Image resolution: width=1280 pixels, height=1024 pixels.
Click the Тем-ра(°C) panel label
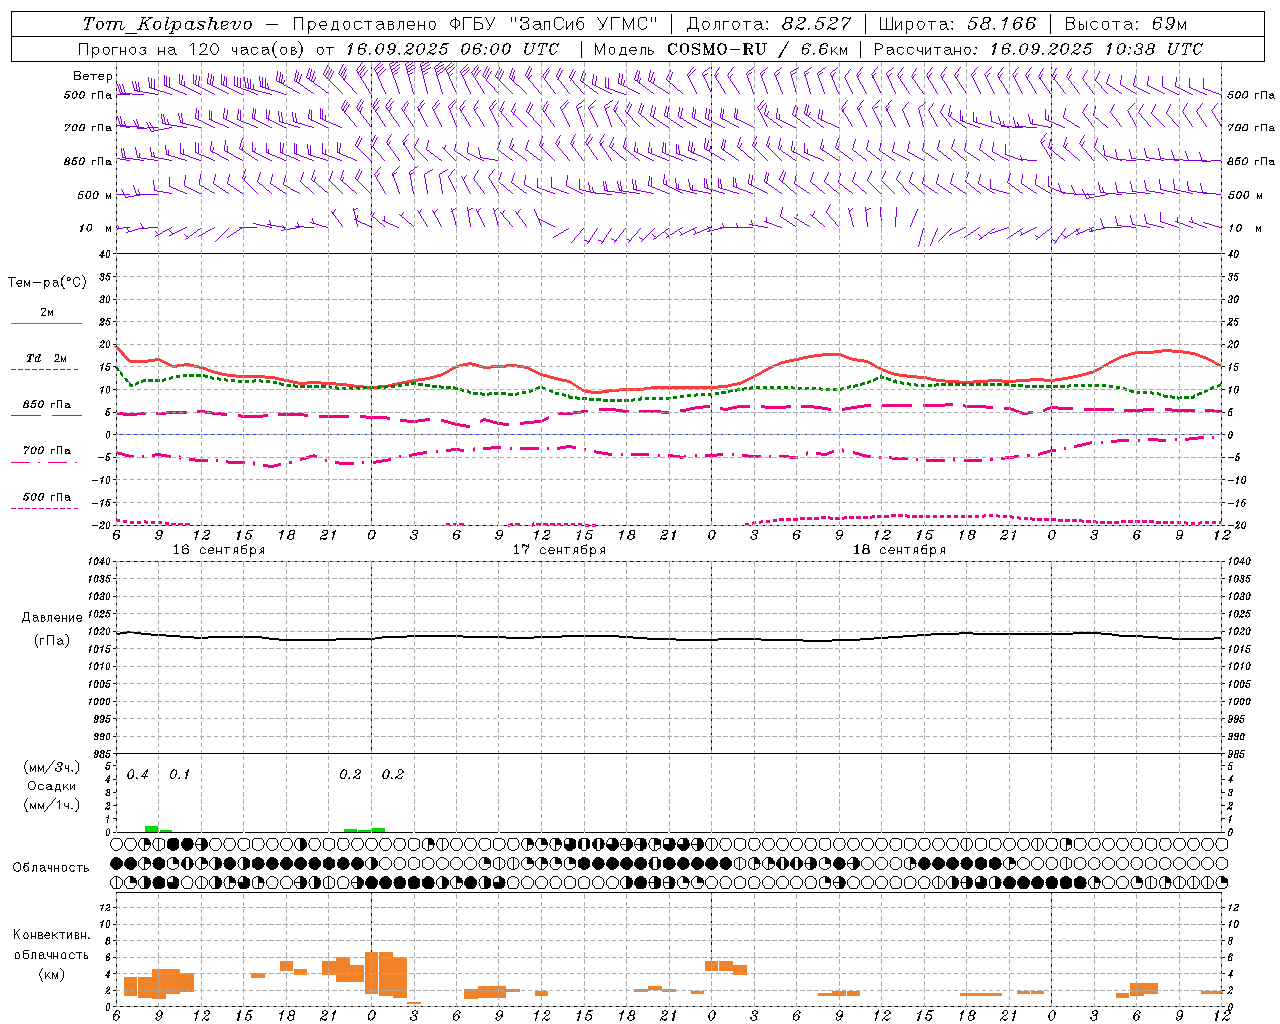pos(47,283)
